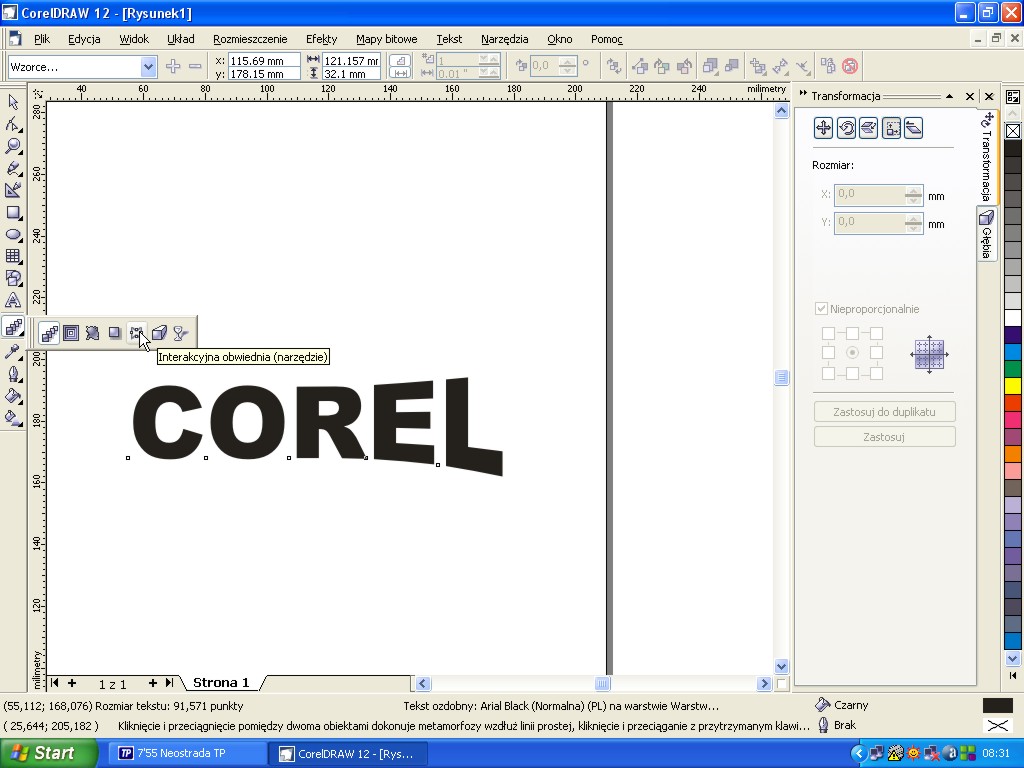
Task: Toggle the Nieproporcjonalnie checkbox
Action: pos(822,309)
